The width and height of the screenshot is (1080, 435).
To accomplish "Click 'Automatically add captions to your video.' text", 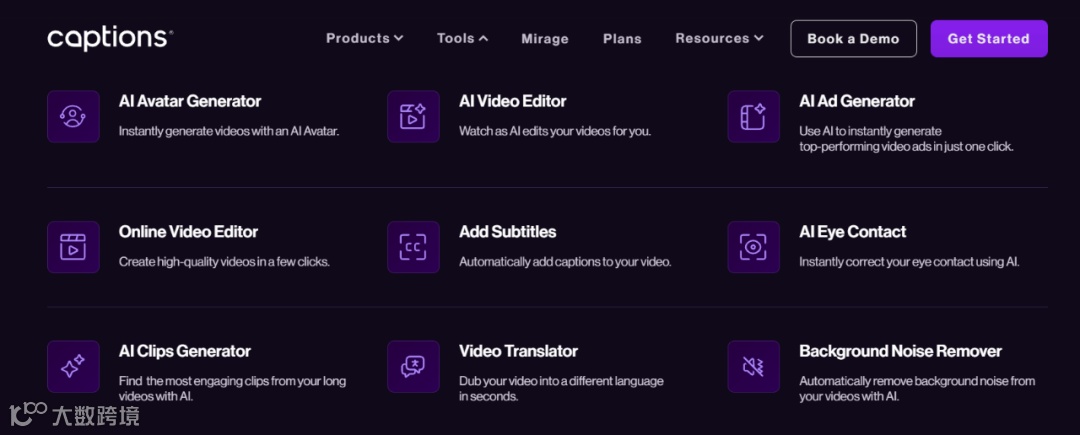I will coord(565,262).
